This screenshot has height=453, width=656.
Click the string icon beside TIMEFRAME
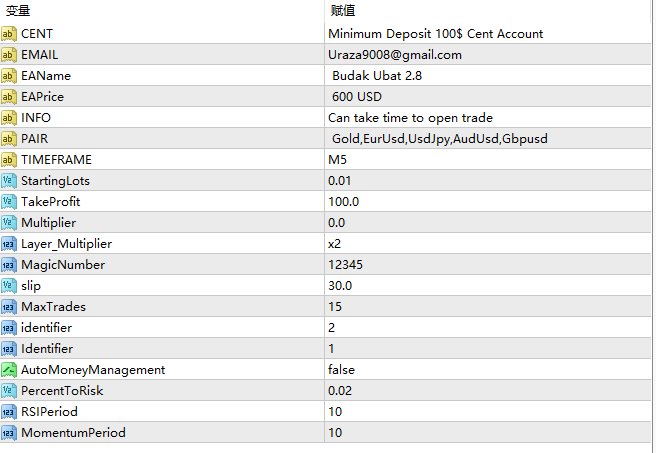pyautogui.click(x=9, y=160)
